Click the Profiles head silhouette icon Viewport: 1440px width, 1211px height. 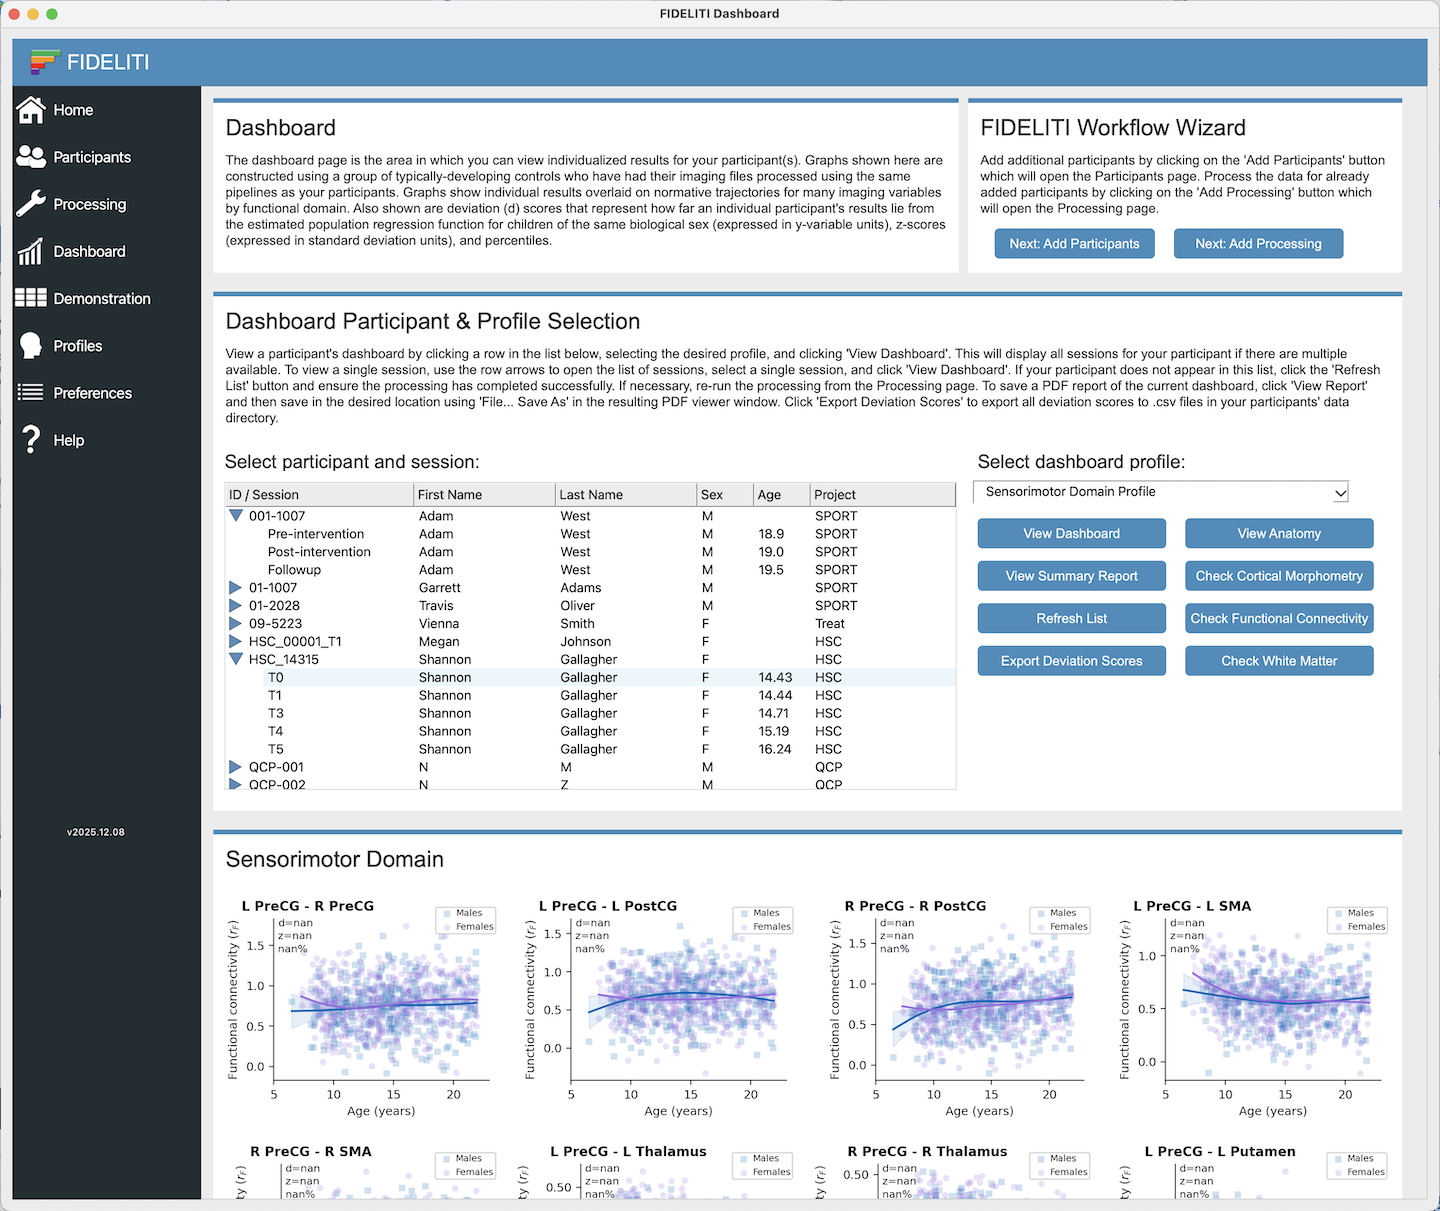tap(31, 346)
